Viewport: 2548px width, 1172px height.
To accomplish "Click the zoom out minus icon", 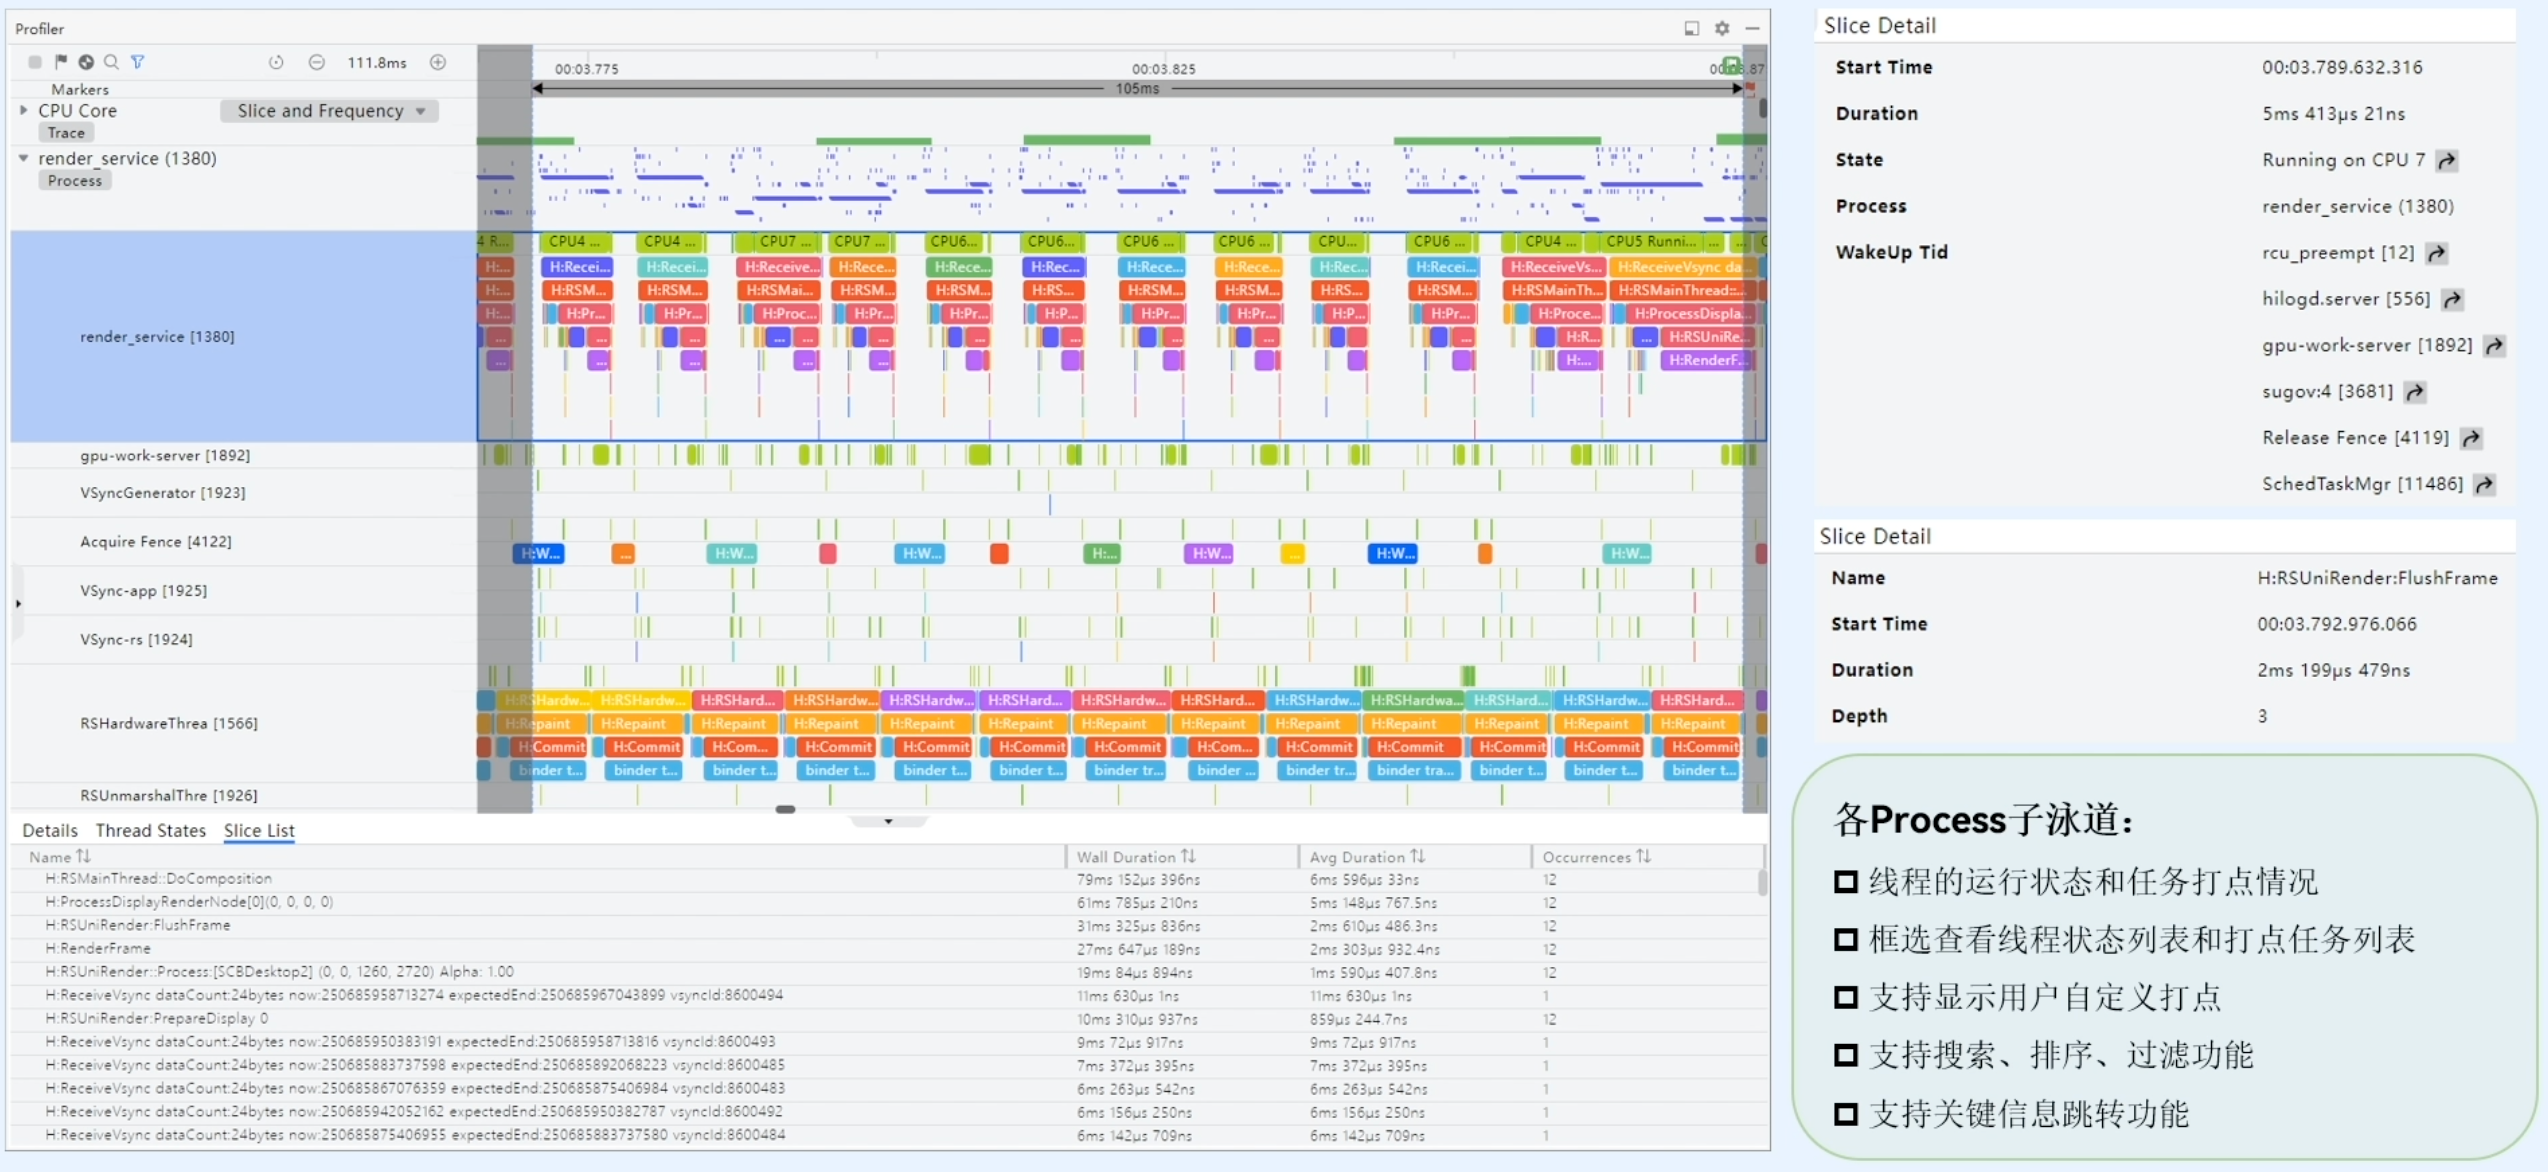I will (x=316, y=62).
